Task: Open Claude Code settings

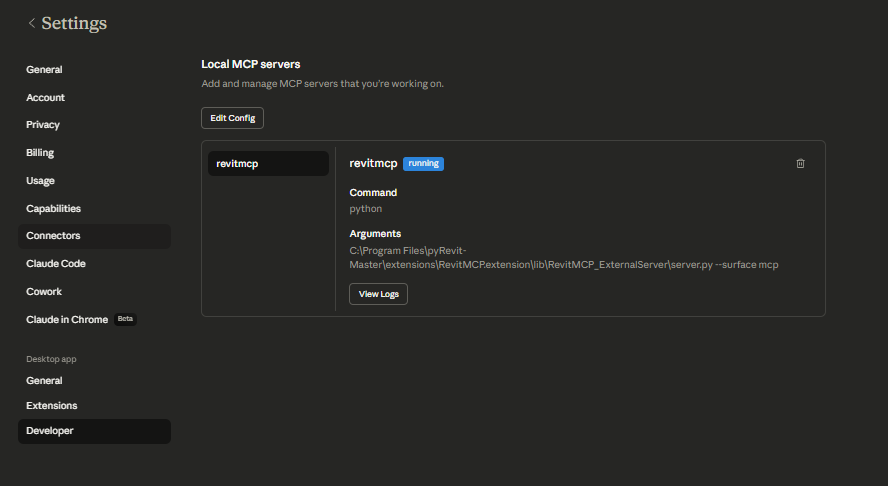Action: (x=56, y=263)
